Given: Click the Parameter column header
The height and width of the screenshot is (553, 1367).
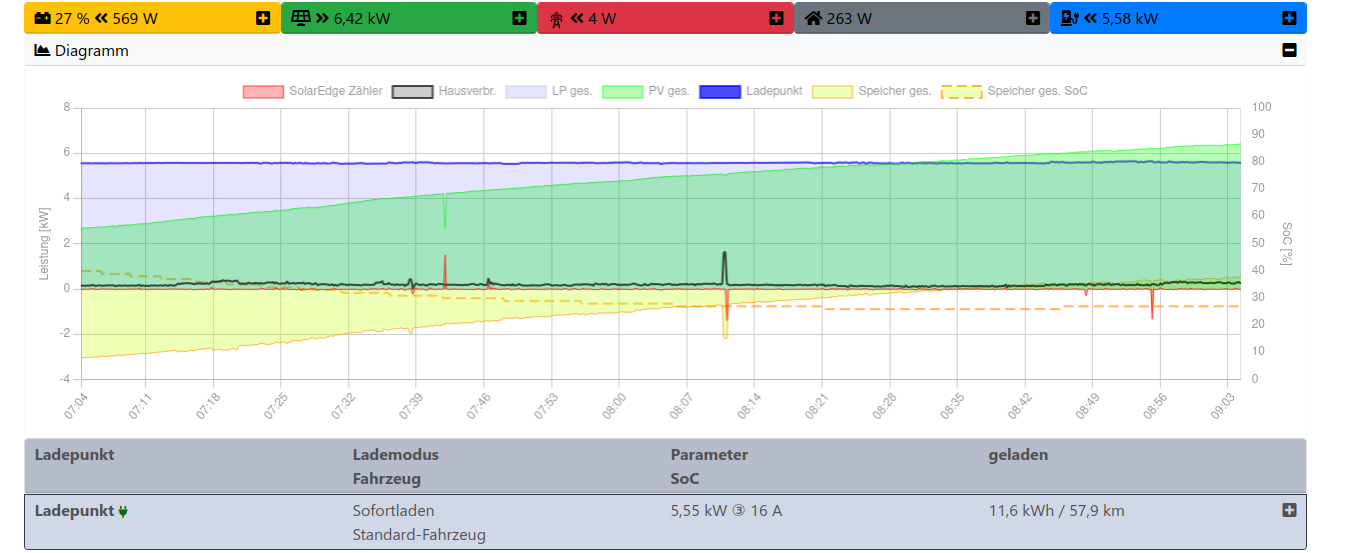Looking at the screenshot, I should (709, 455).
